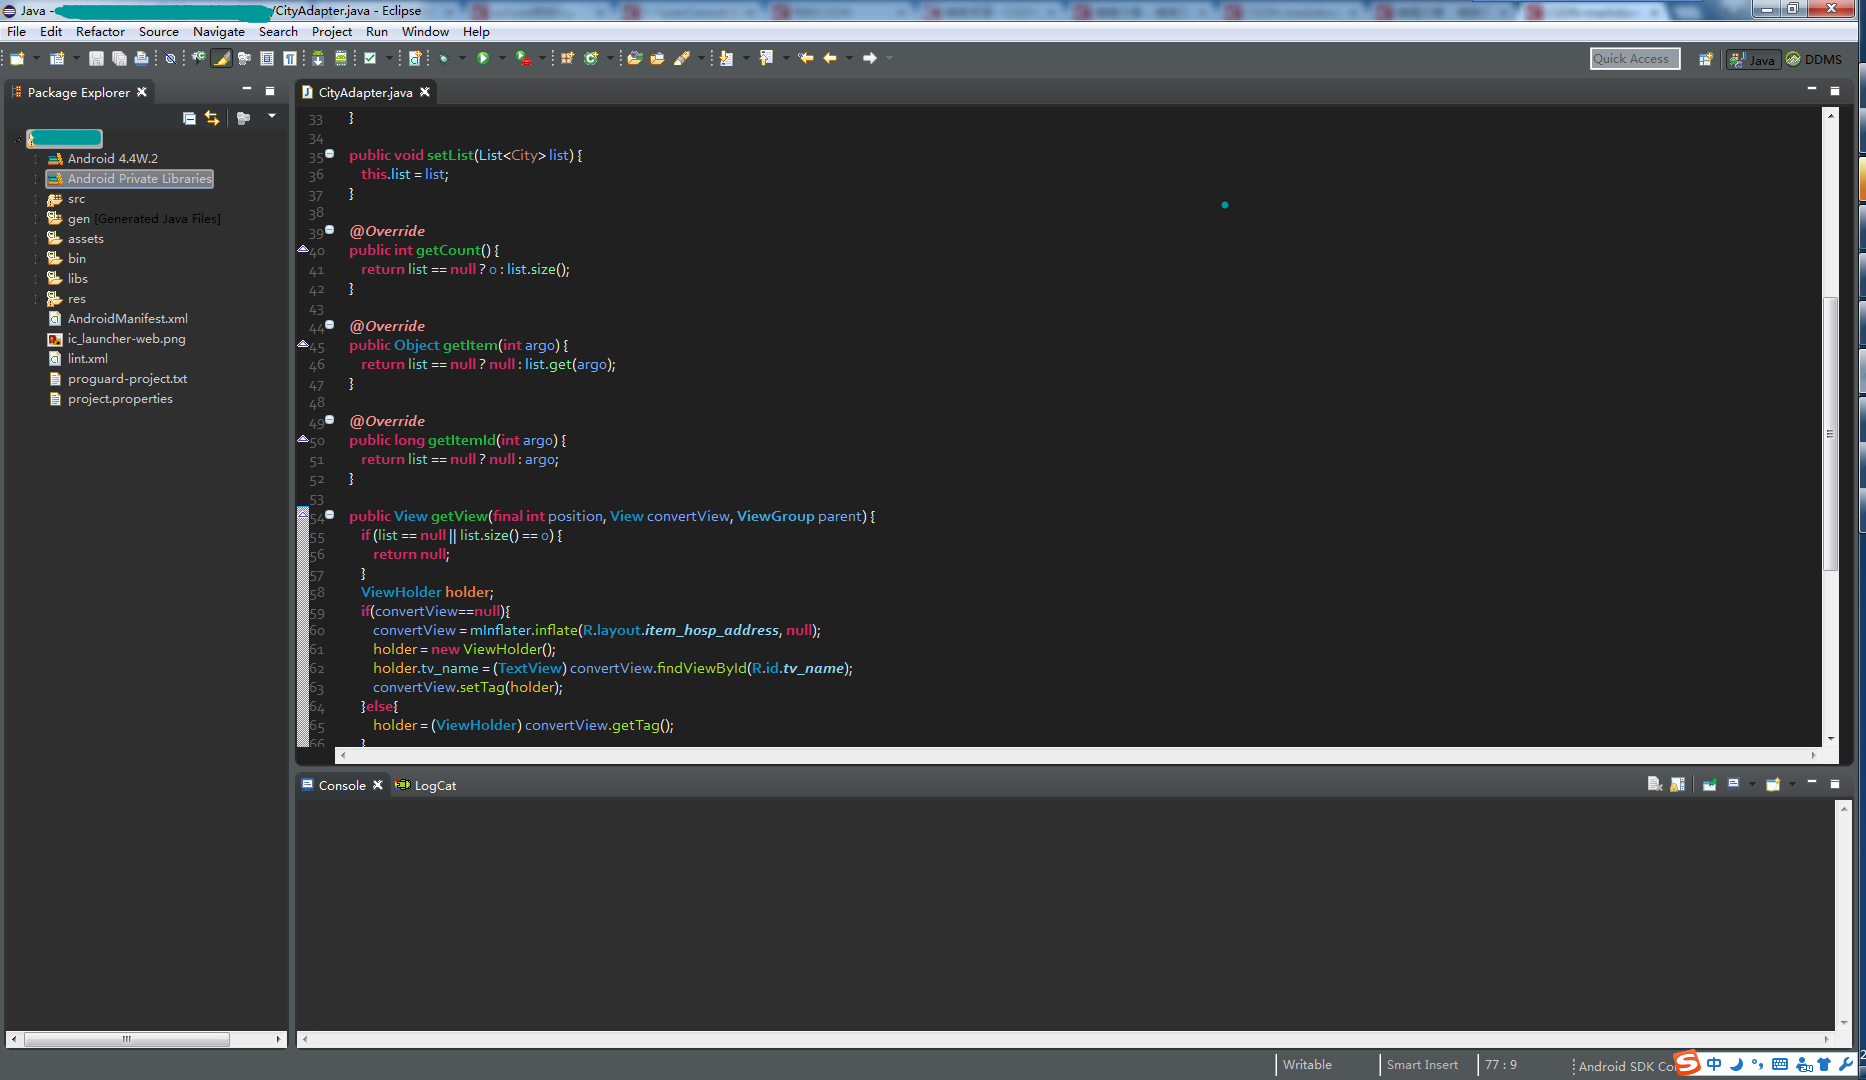Select the res folder

[x=67, y=299]
